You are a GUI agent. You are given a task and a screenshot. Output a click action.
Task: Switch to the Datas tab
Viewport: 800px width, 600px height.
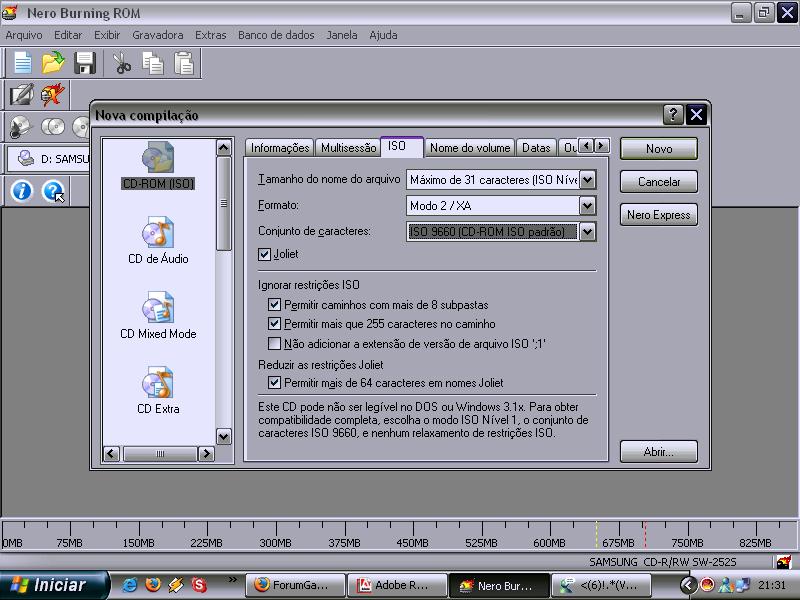(536, 148)
